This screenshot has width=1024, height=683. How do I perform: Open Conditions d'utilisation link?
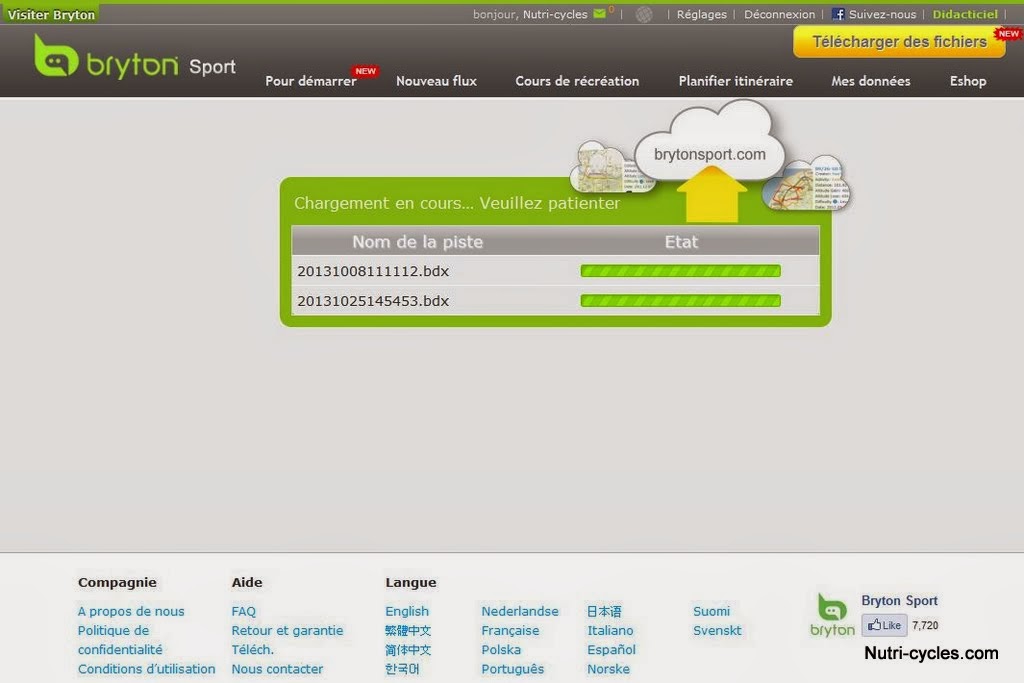(146, 669)
